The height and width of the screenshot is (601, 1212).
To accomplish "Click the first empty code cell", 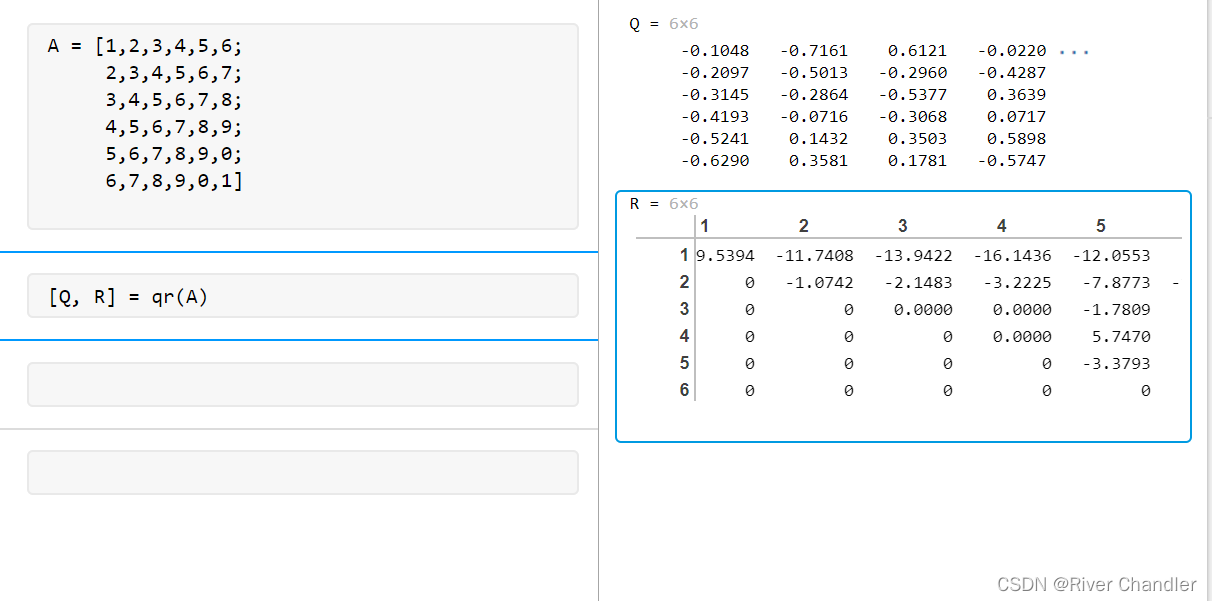I will [x=302, y=384].
